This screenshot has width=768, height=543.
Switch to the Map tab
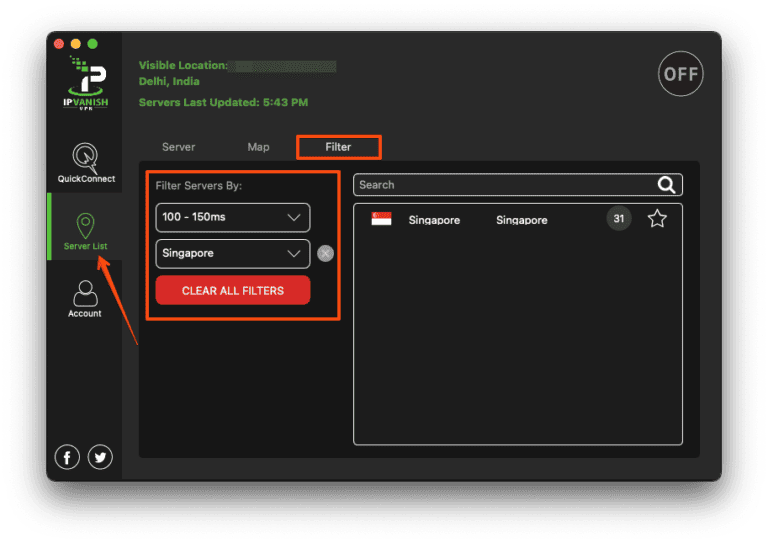258,147
